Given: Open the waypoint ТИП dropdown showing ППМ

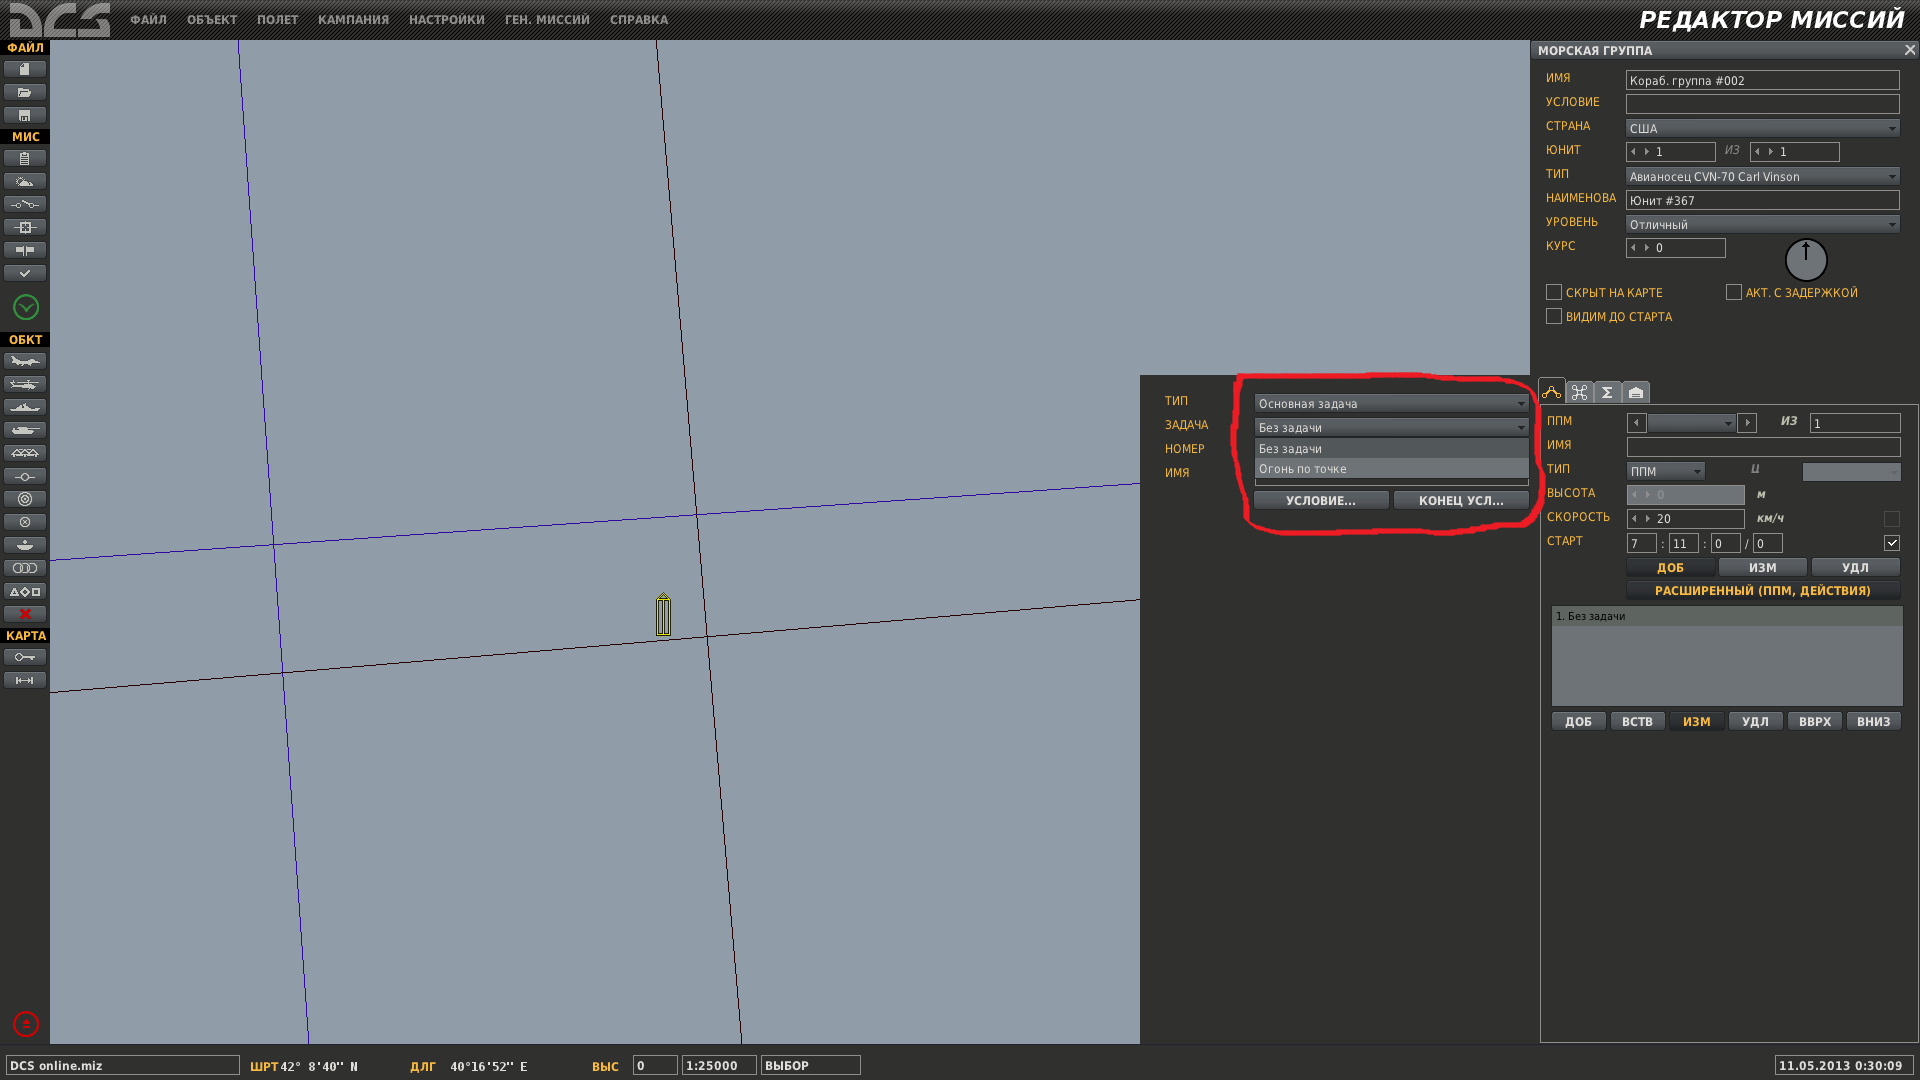Looking at the screenshot, I should (x=1665, y=471).
